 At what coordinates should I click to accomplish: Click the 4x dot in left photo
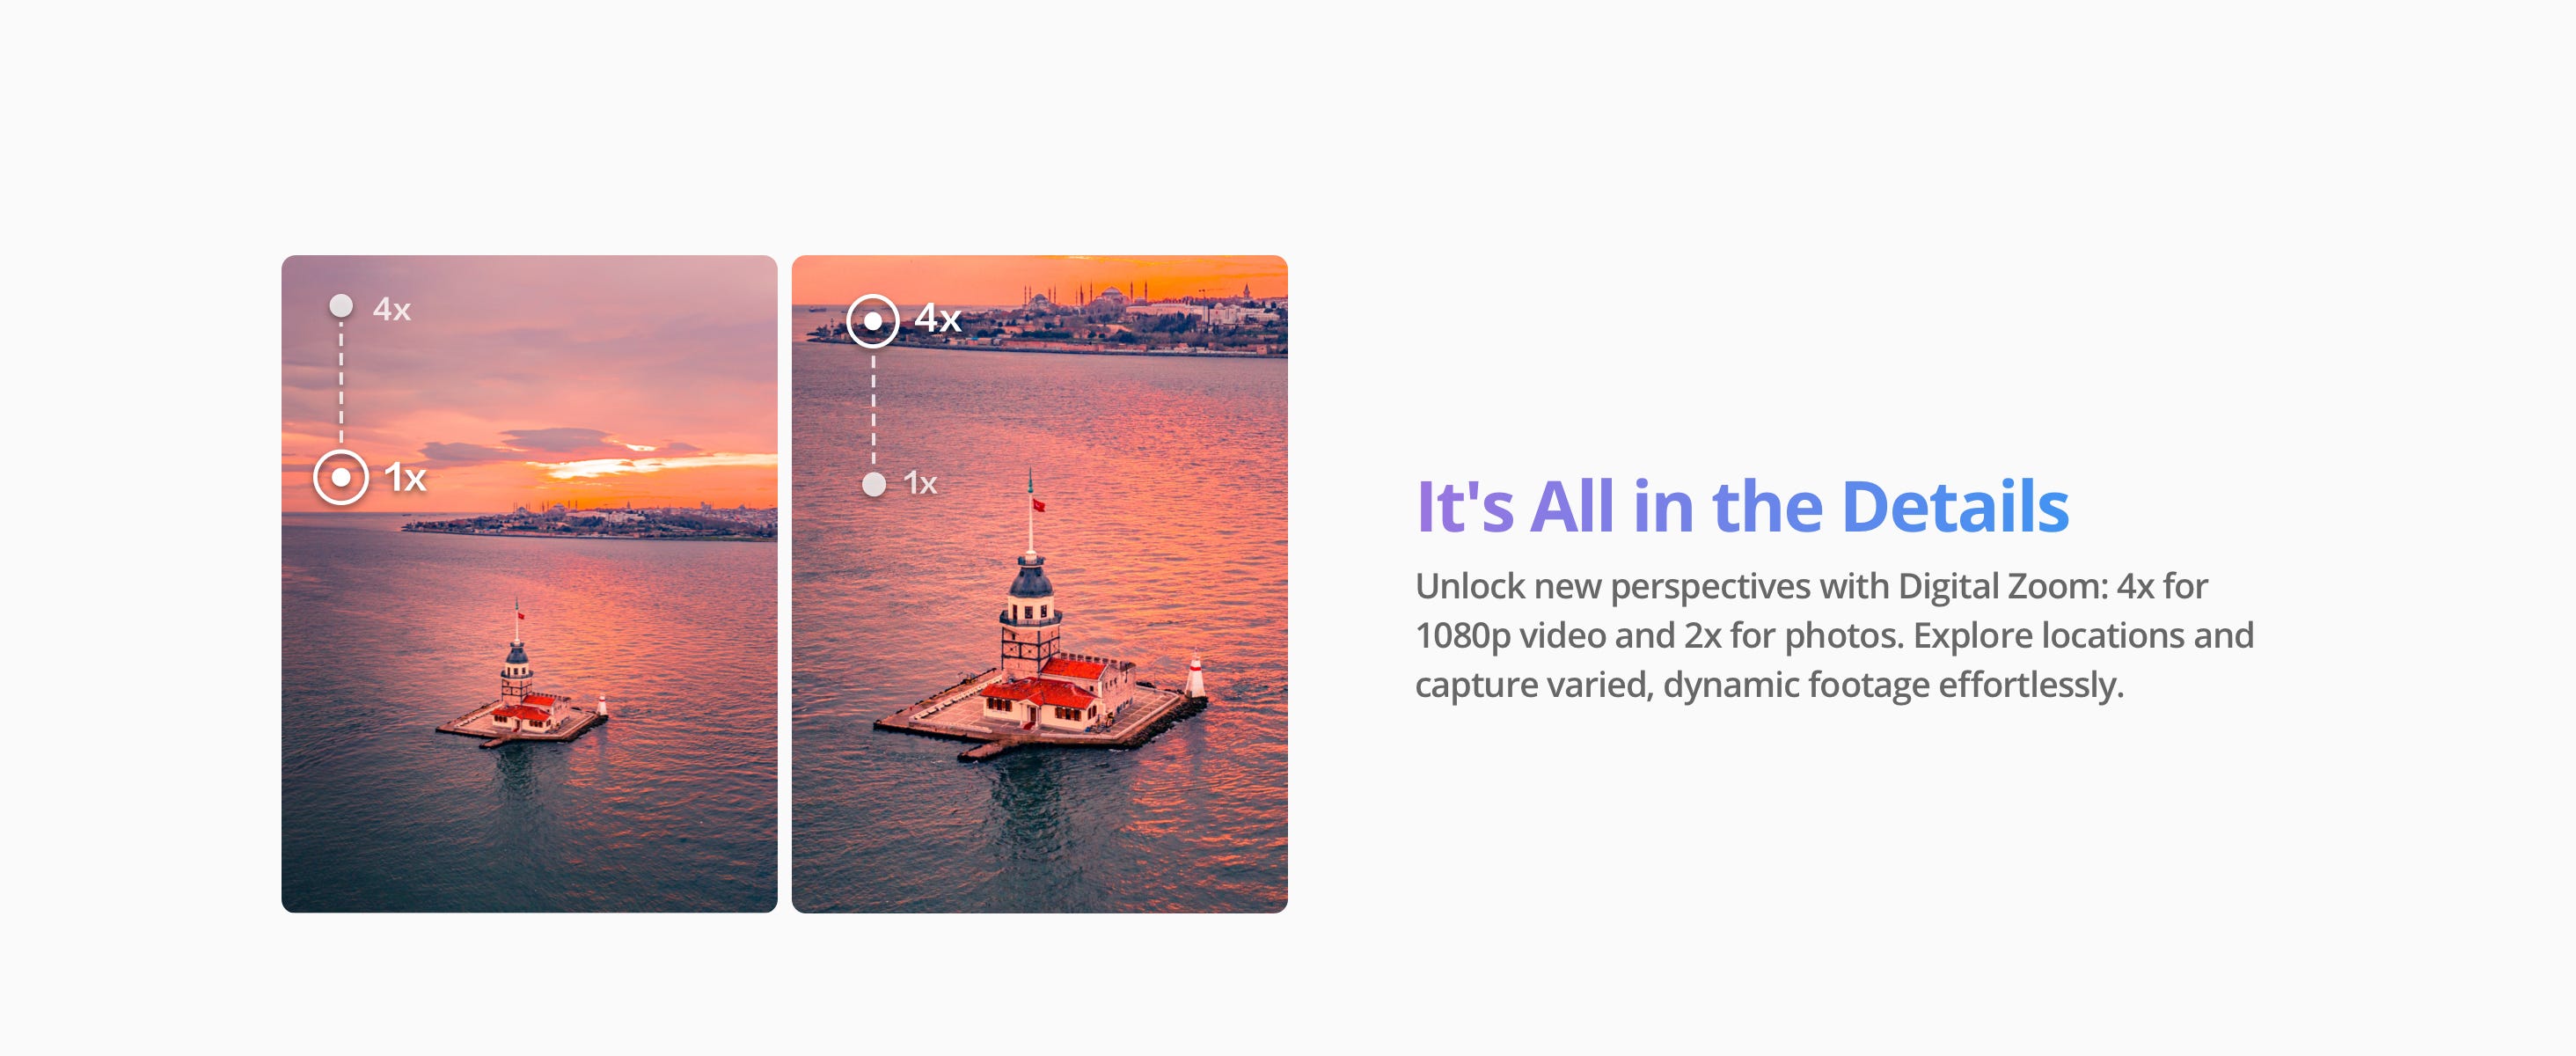click(x=341, y=306)
